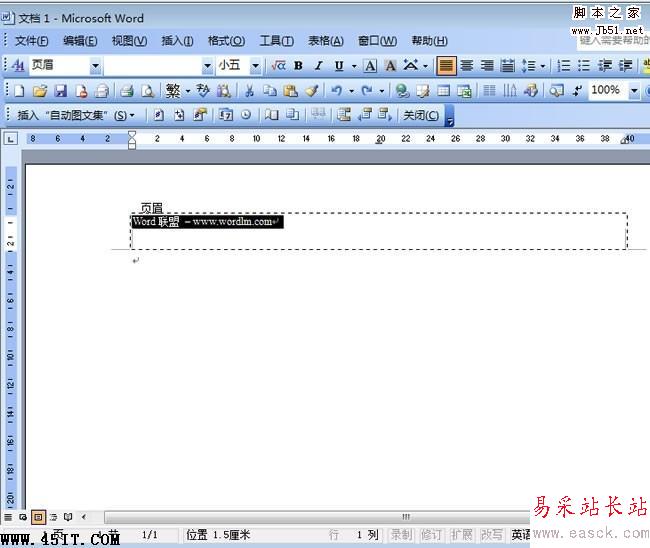Viewport: 650px width, 548px height.
Task: Open the Styles and Formatting pane icon
Action: click(x=18, y=65)
